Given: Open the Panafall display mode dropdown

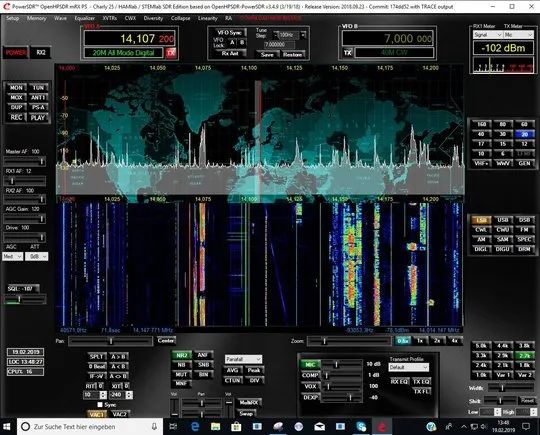Looking at the screenshot, I should 243,359.
